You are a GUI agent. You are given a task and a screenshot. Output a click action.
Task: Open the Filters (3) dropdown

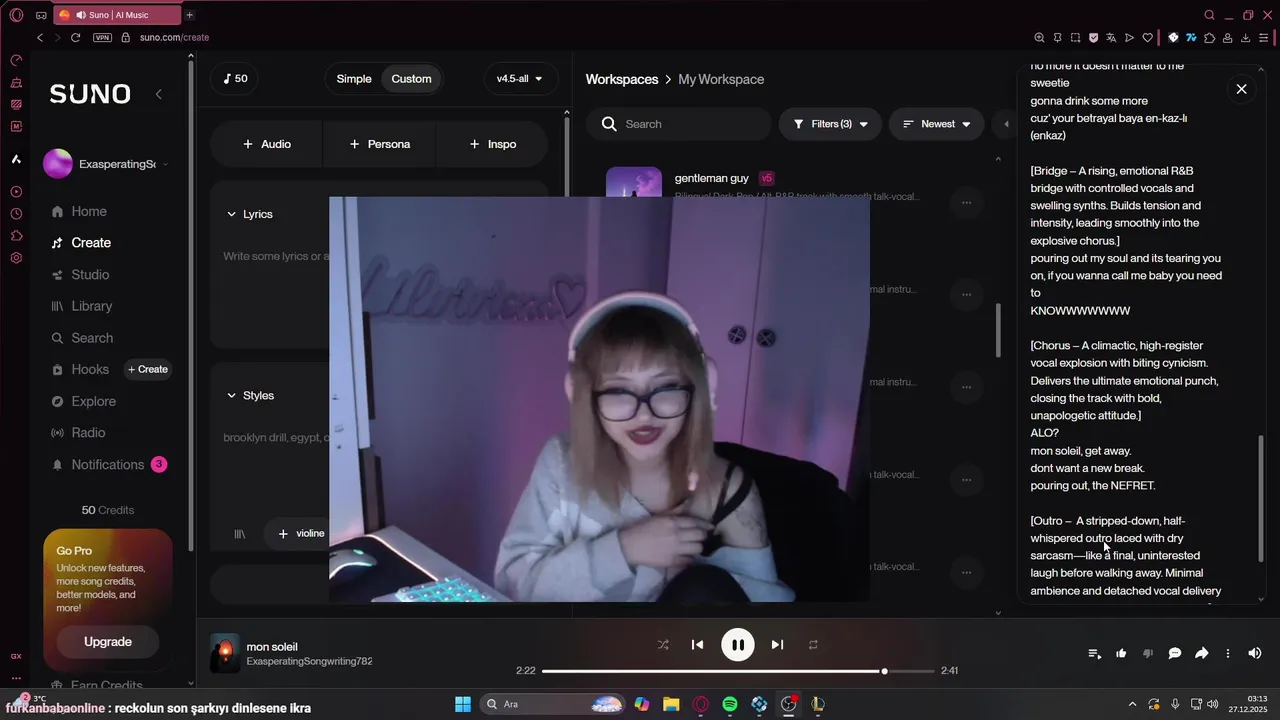pos(830,124)
